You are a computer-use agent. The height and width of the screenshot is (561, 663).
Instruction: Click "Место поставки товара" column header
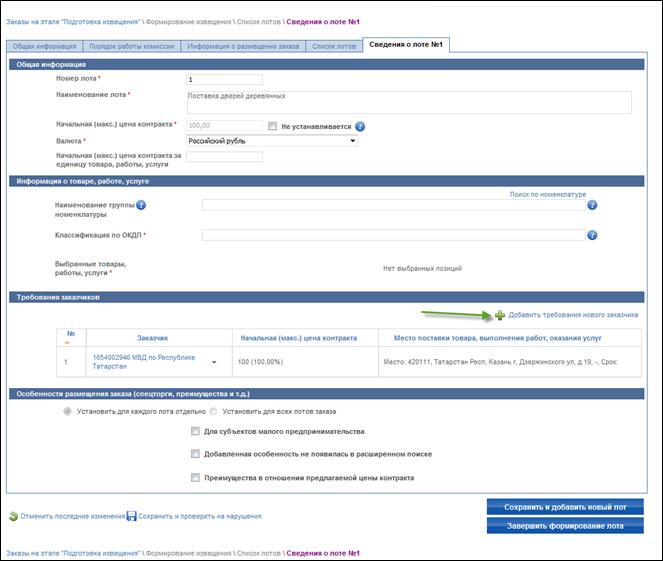point(497,338)
